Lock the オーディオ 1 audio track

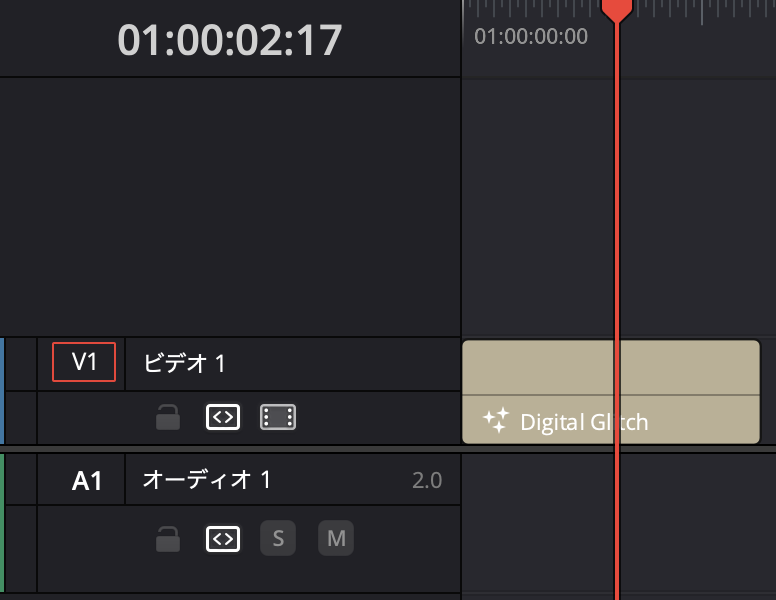[x=168, y=540]
